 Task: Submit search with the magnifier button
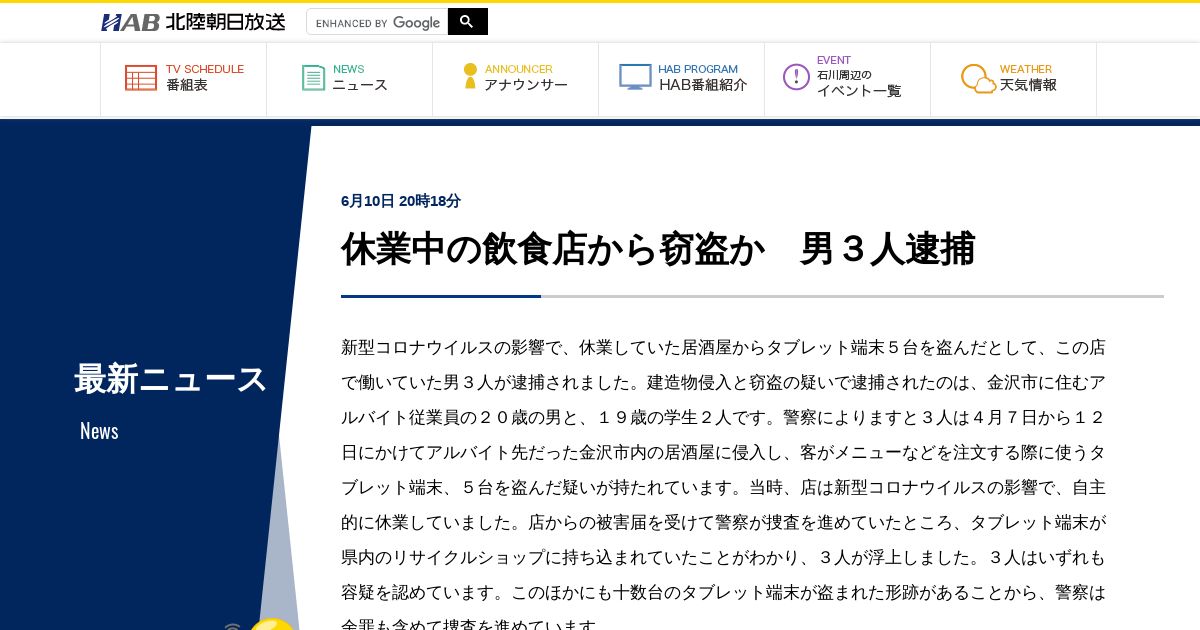(467, 22)
